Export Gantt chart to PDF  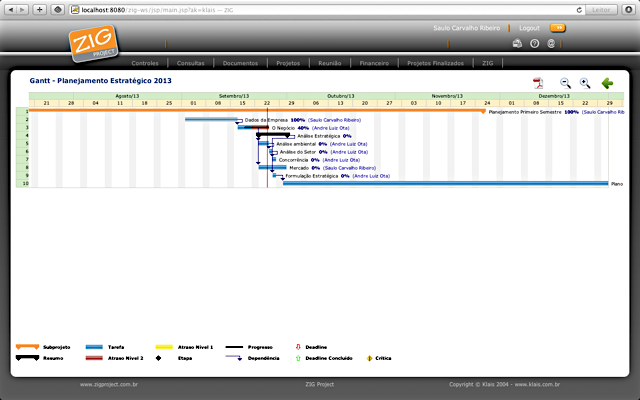click(x=538, y=83)
